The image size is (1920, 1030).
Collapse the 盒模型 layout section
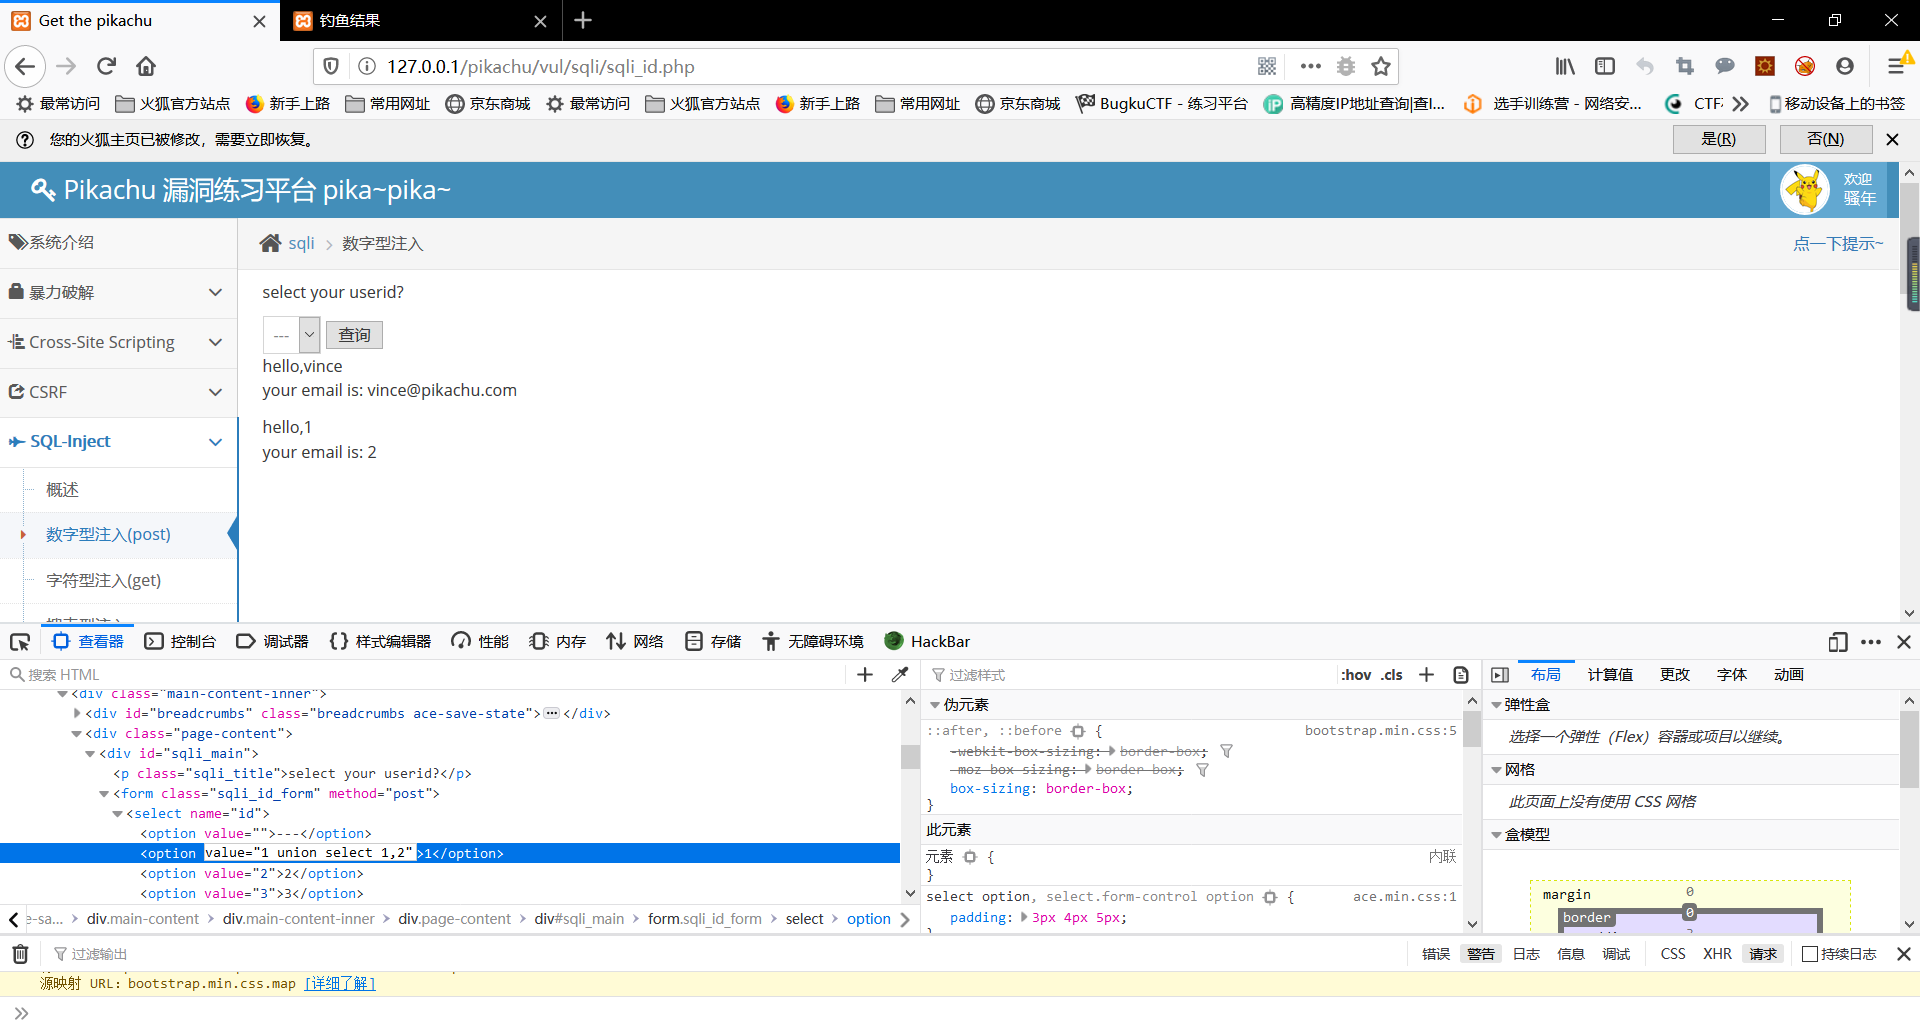[x=1496, y=835]
